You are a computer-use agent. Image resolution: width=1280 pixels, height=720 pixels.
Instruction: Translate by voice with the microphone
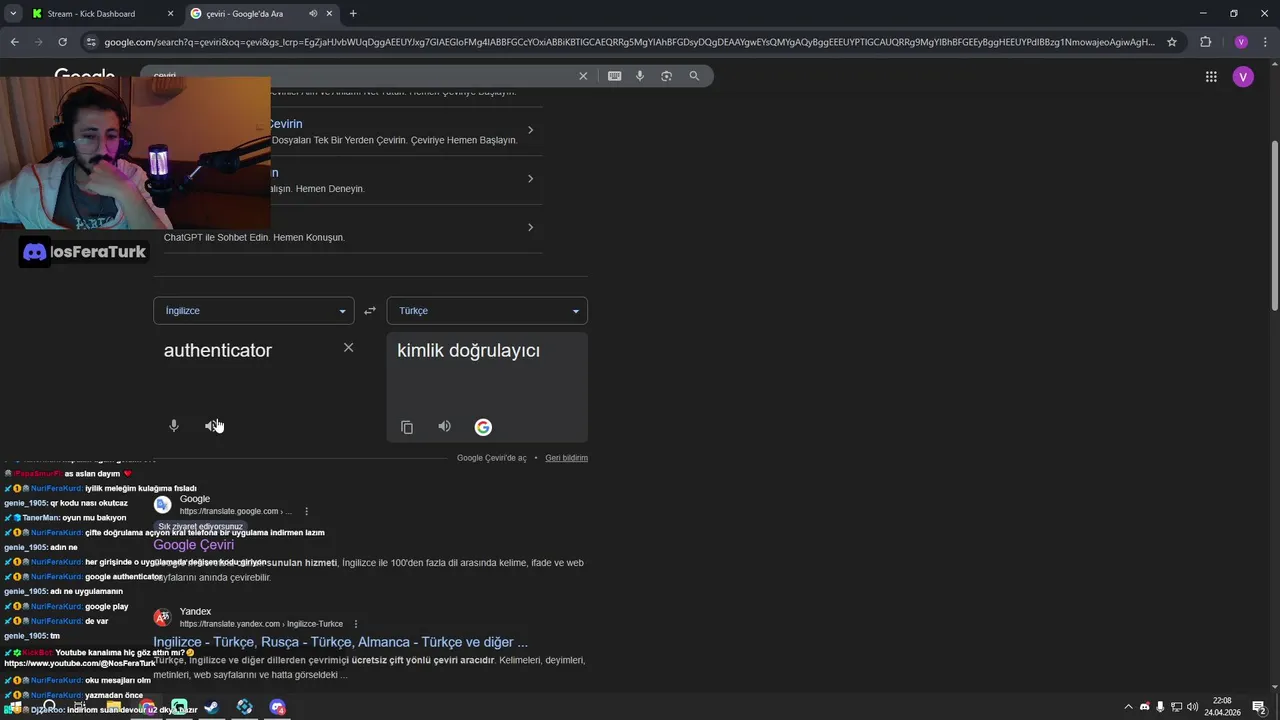click(174, 426)
